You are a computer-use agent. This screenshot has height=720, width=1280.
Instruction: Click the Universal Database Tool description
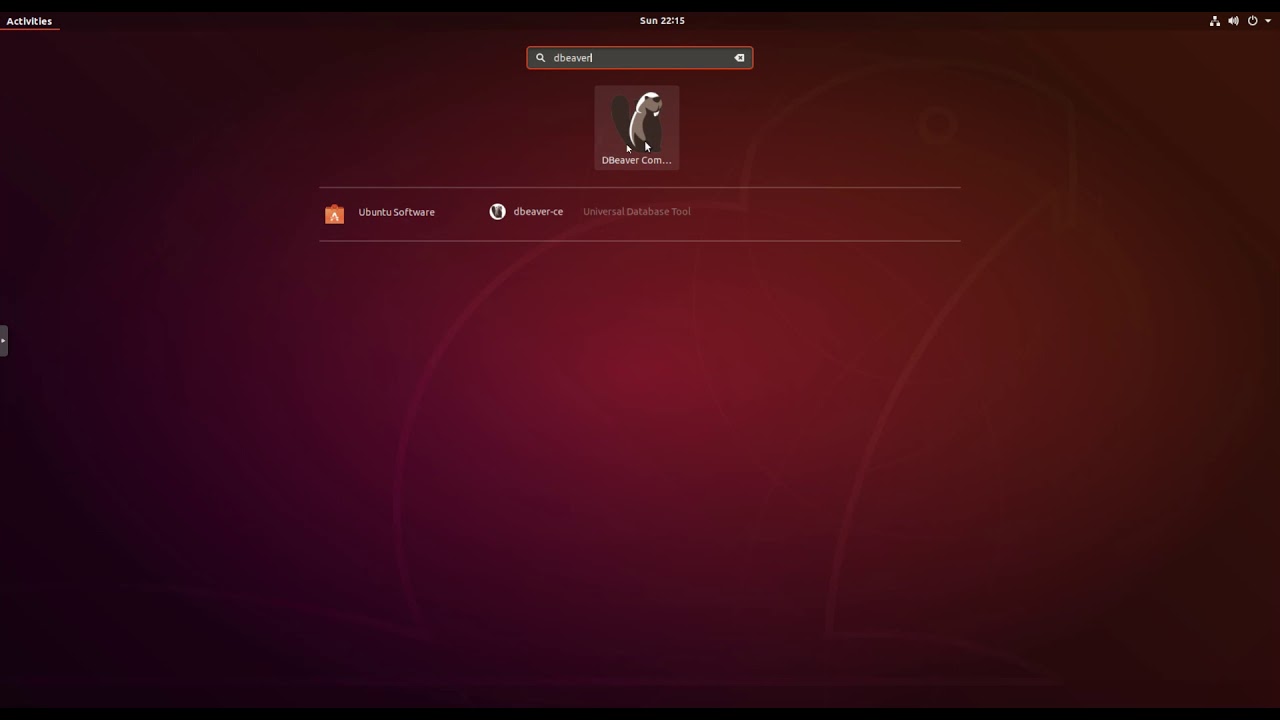[x=637, y=212]
